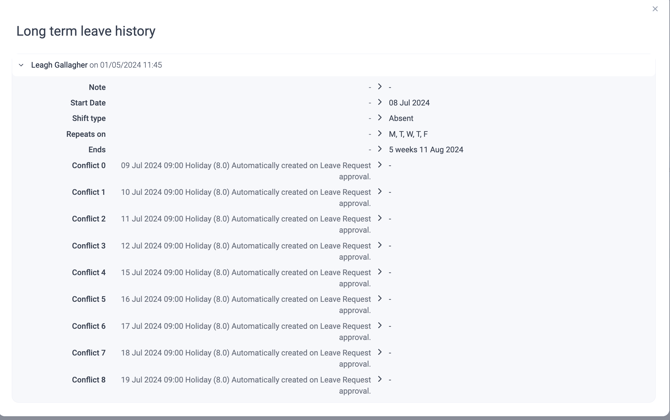Viewport: 670px width, 420px height.
Task: Click the Ends label
Action: click(x=97, y=150)
